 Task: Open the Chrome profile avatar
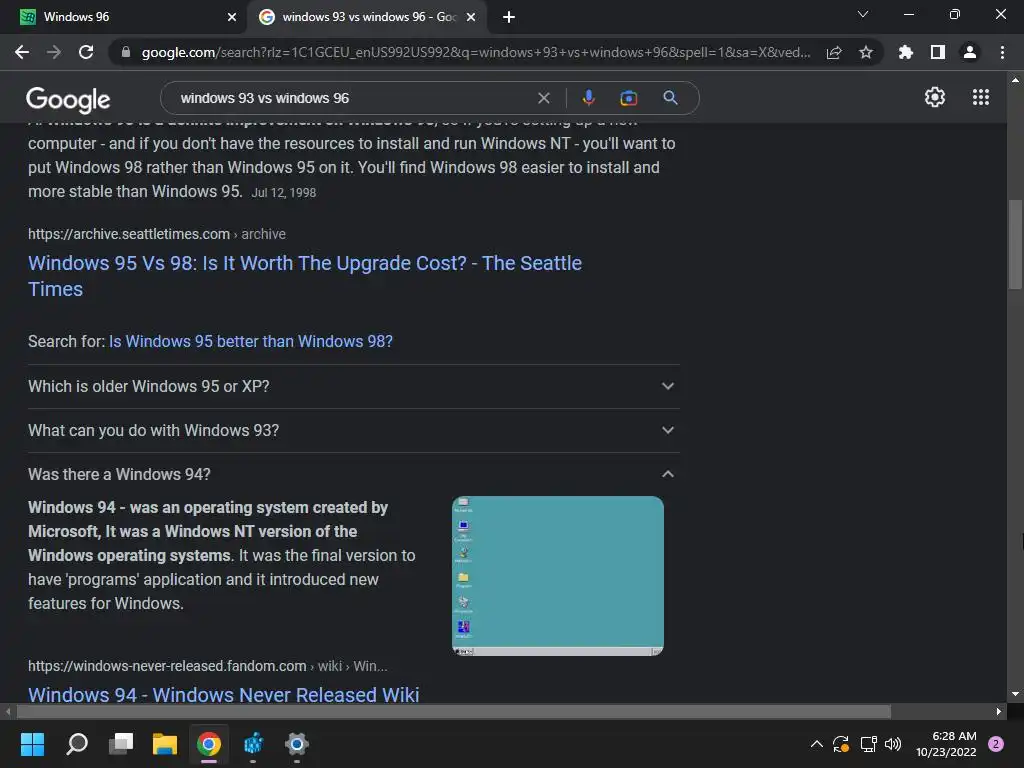[x=970, y=52]
